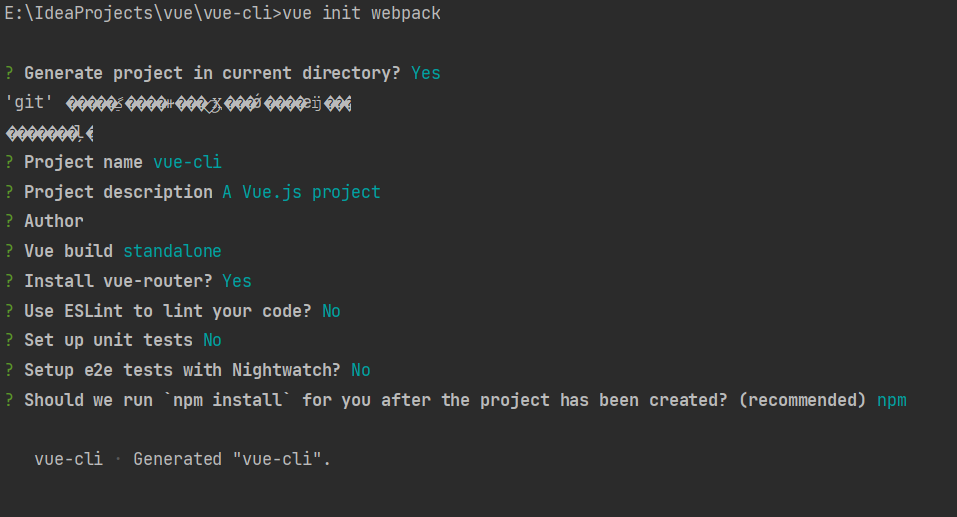
Task: Click the 'Project description' prompt label
Action: tap(118, 192)
